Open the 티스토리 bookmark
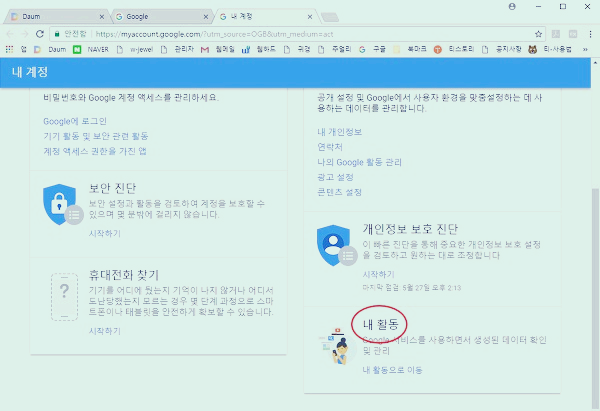Viewport: 600px width, 411px height. (x=454, y=49)
